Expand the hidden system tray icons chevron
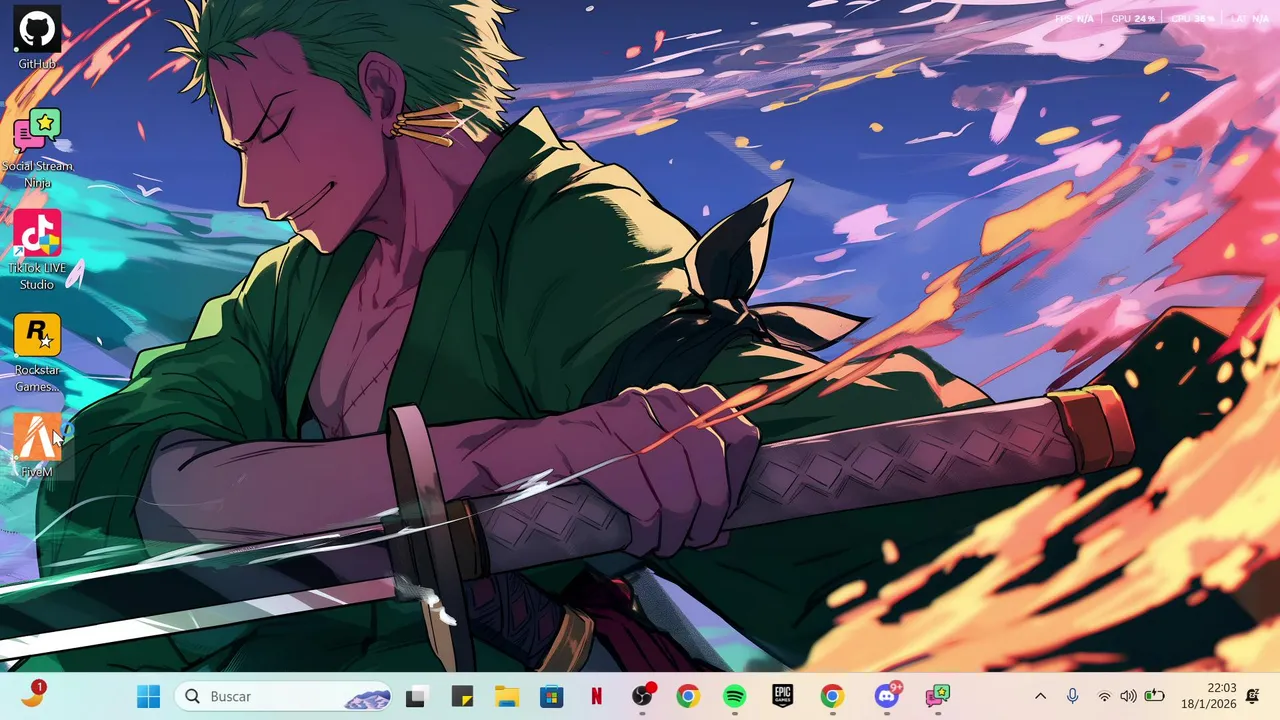Viewport: 1280px width, 720px height. 1040,696
